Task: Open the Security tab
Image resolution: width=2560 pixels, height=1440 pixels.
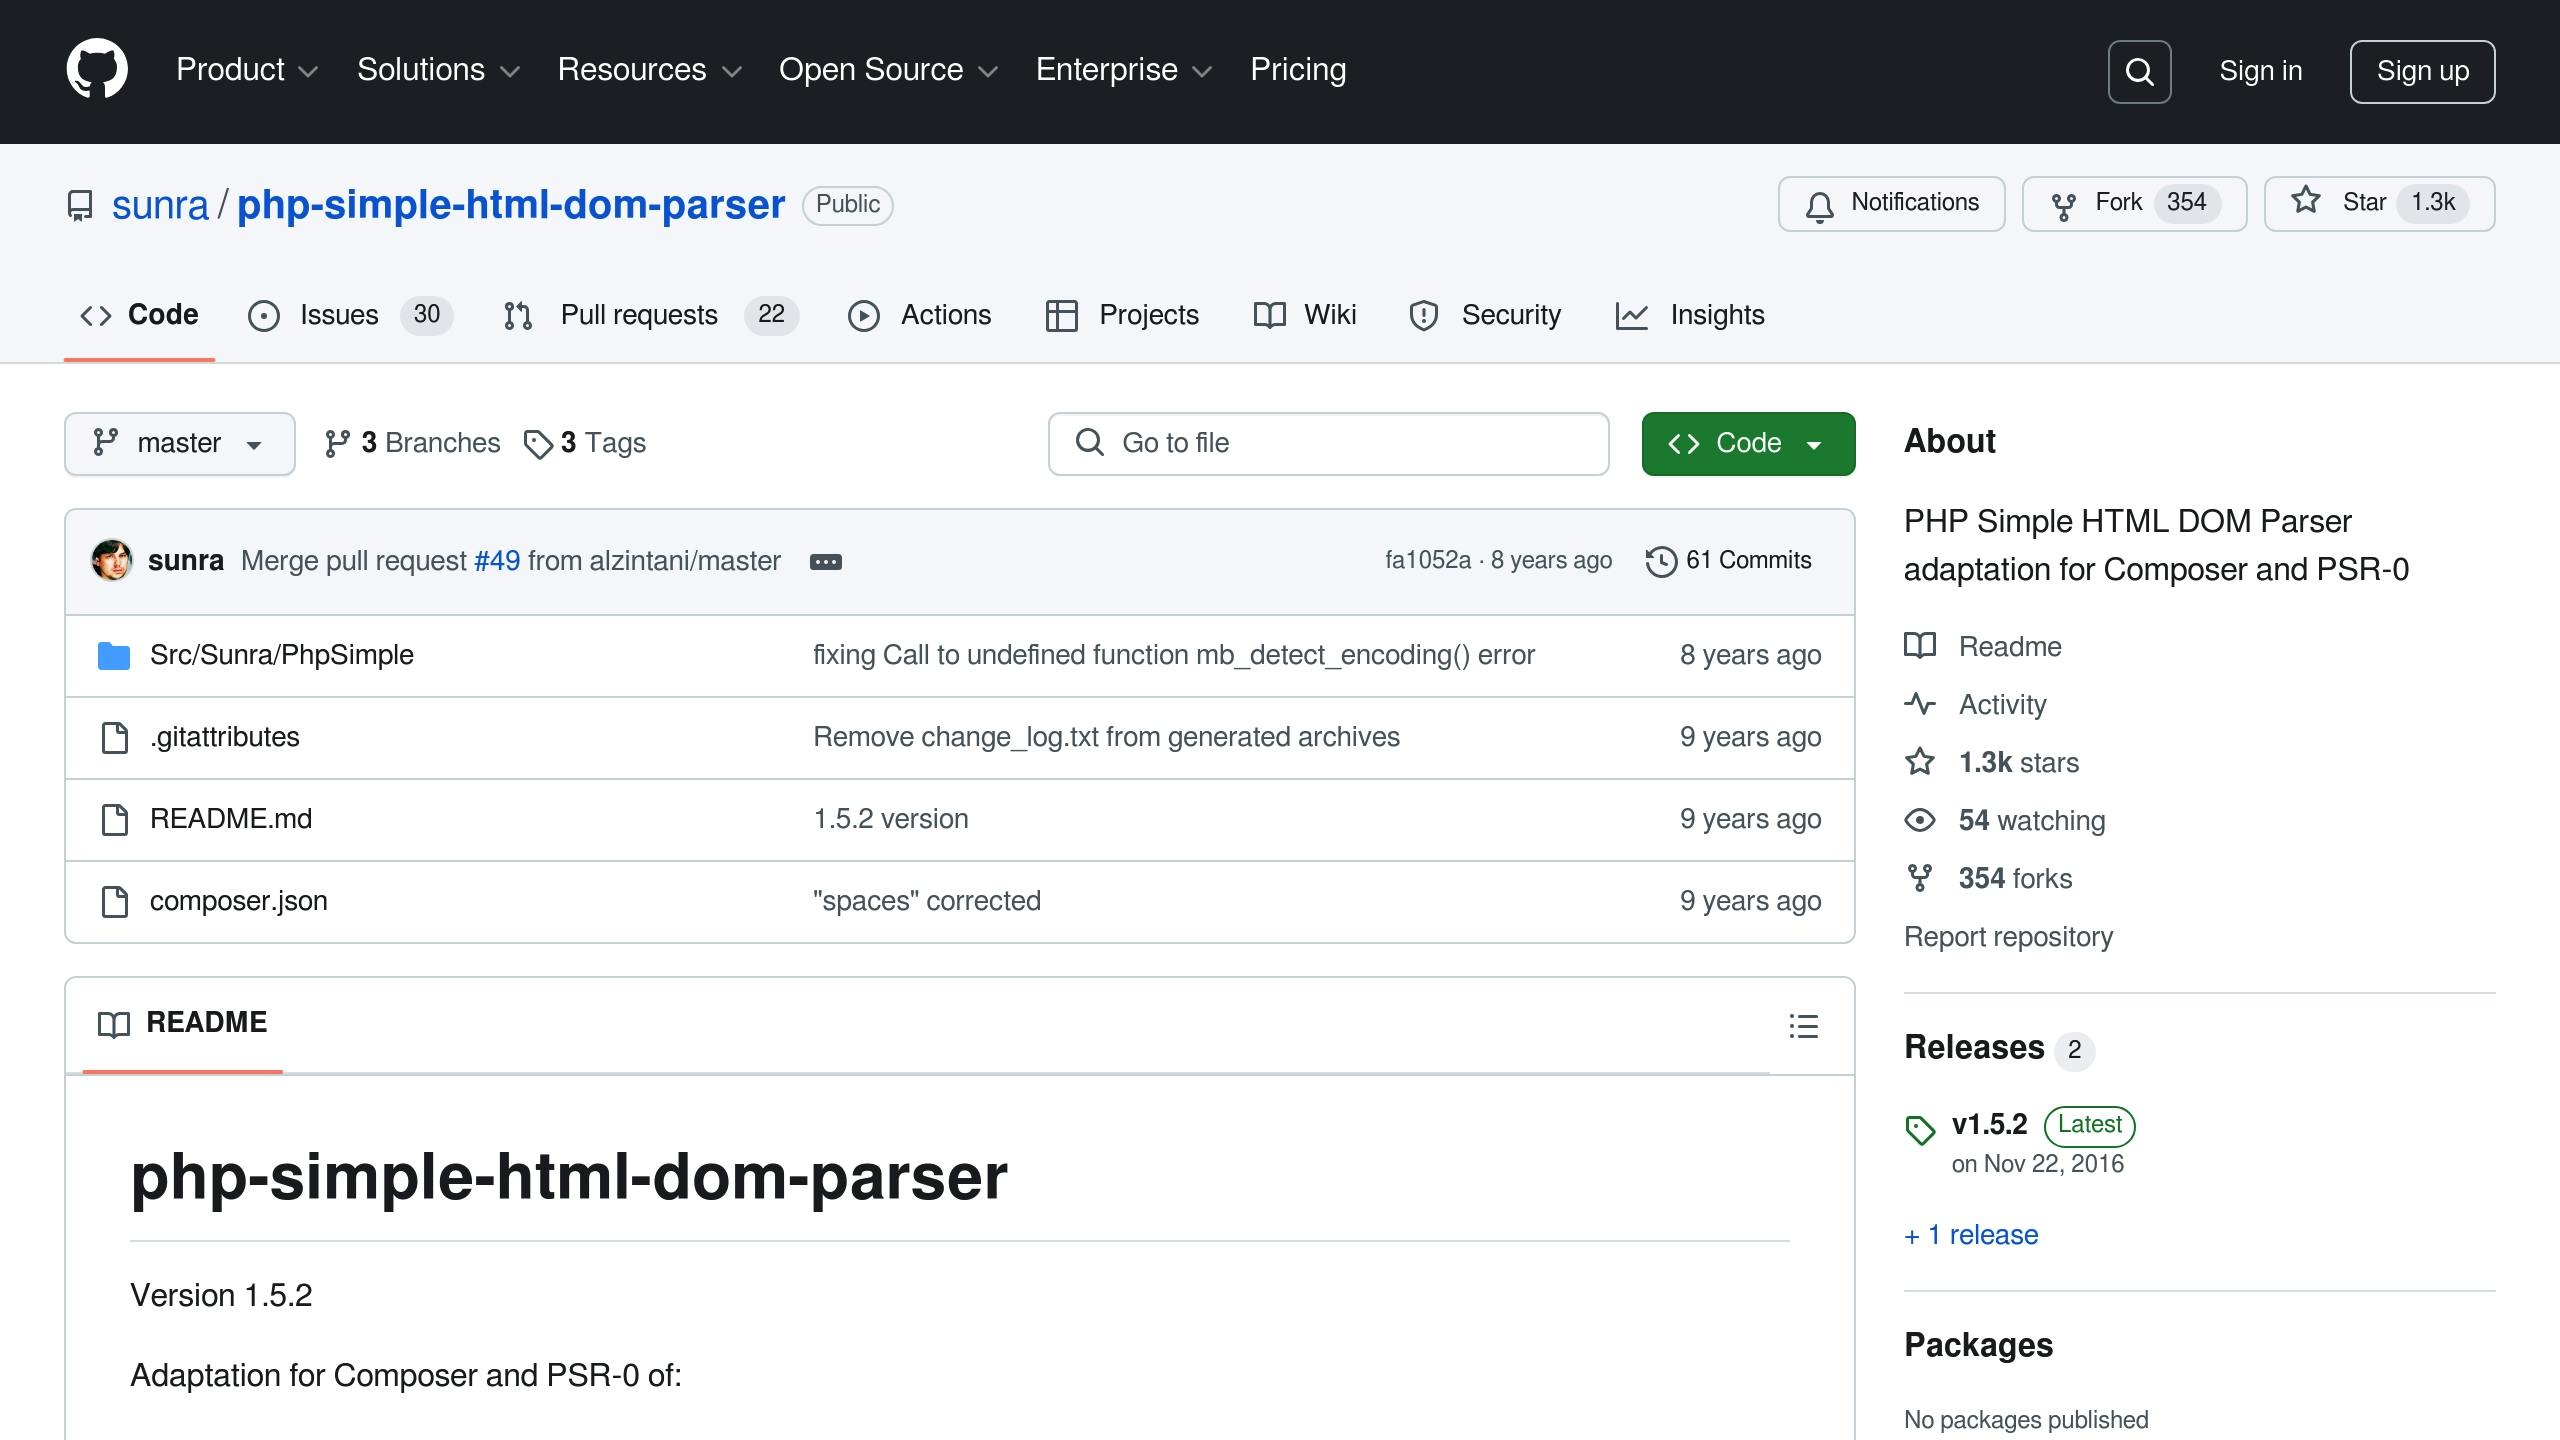Action: pyautogui.click(x=1485, y=315)
